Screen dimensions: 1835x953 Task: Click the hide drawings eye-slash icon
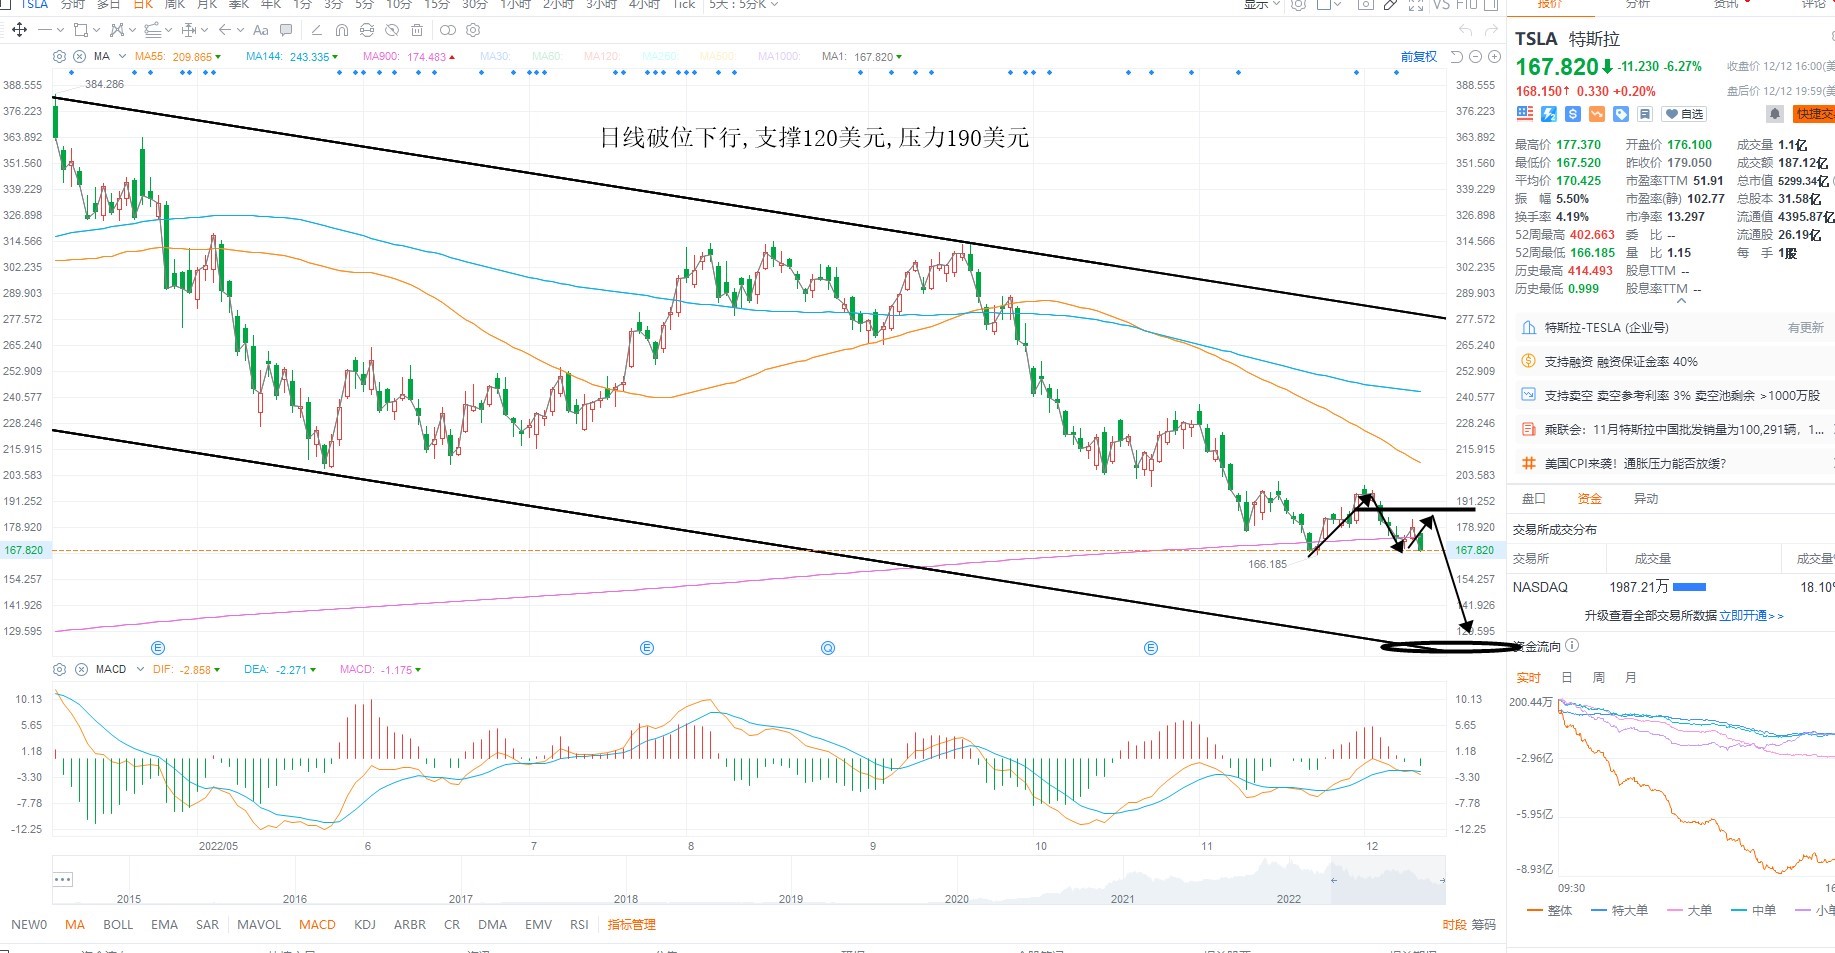pos(392,30)
